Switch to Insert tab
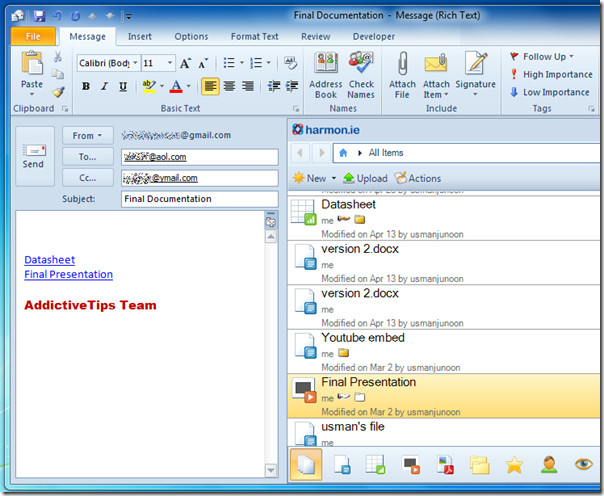The height and width of the screenshot is (496, 604). (139, 37)
